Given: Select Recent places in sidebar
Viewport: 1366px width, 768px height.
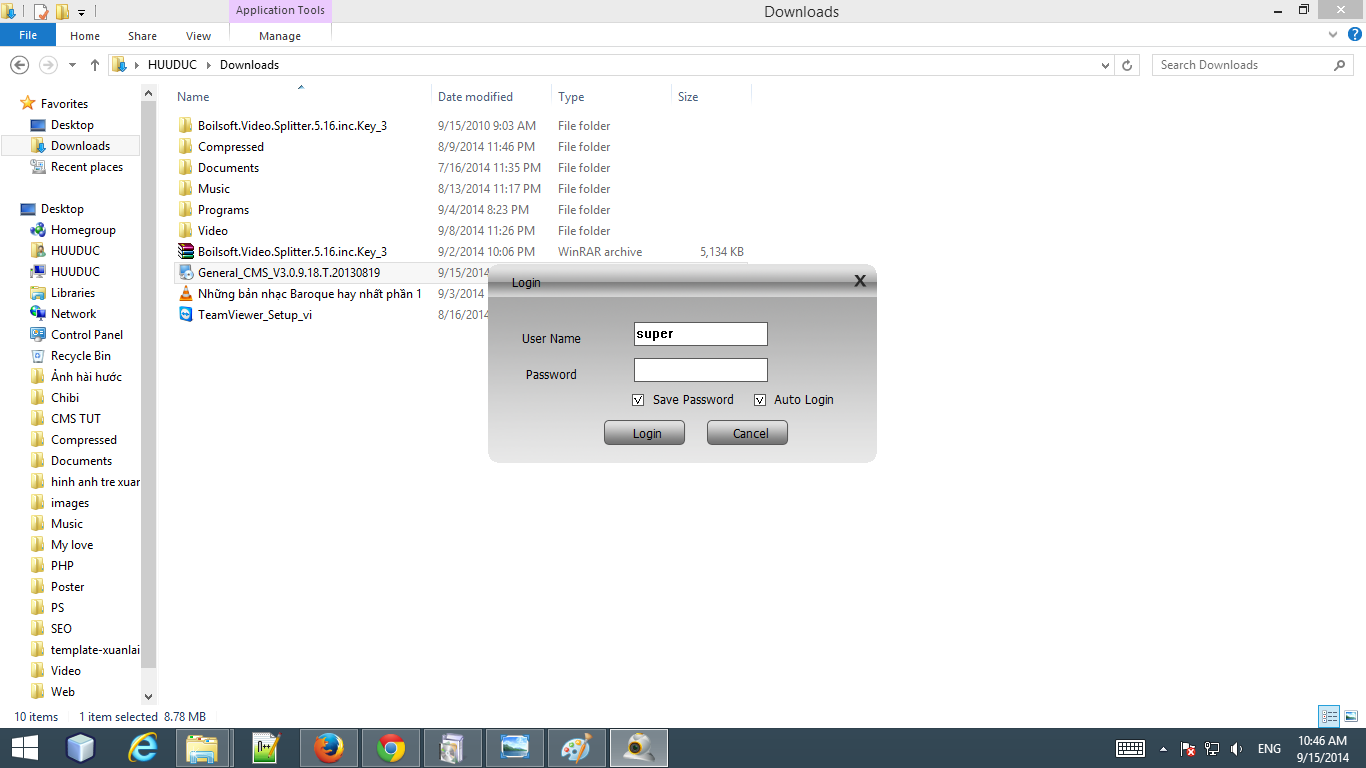Looking at the screenshot, I should point(76,167).
